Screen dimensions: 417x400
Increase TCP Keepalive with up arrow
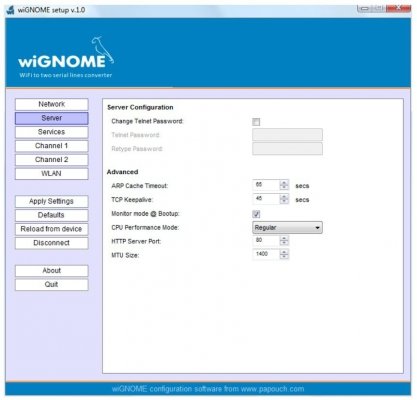(284, 197)
